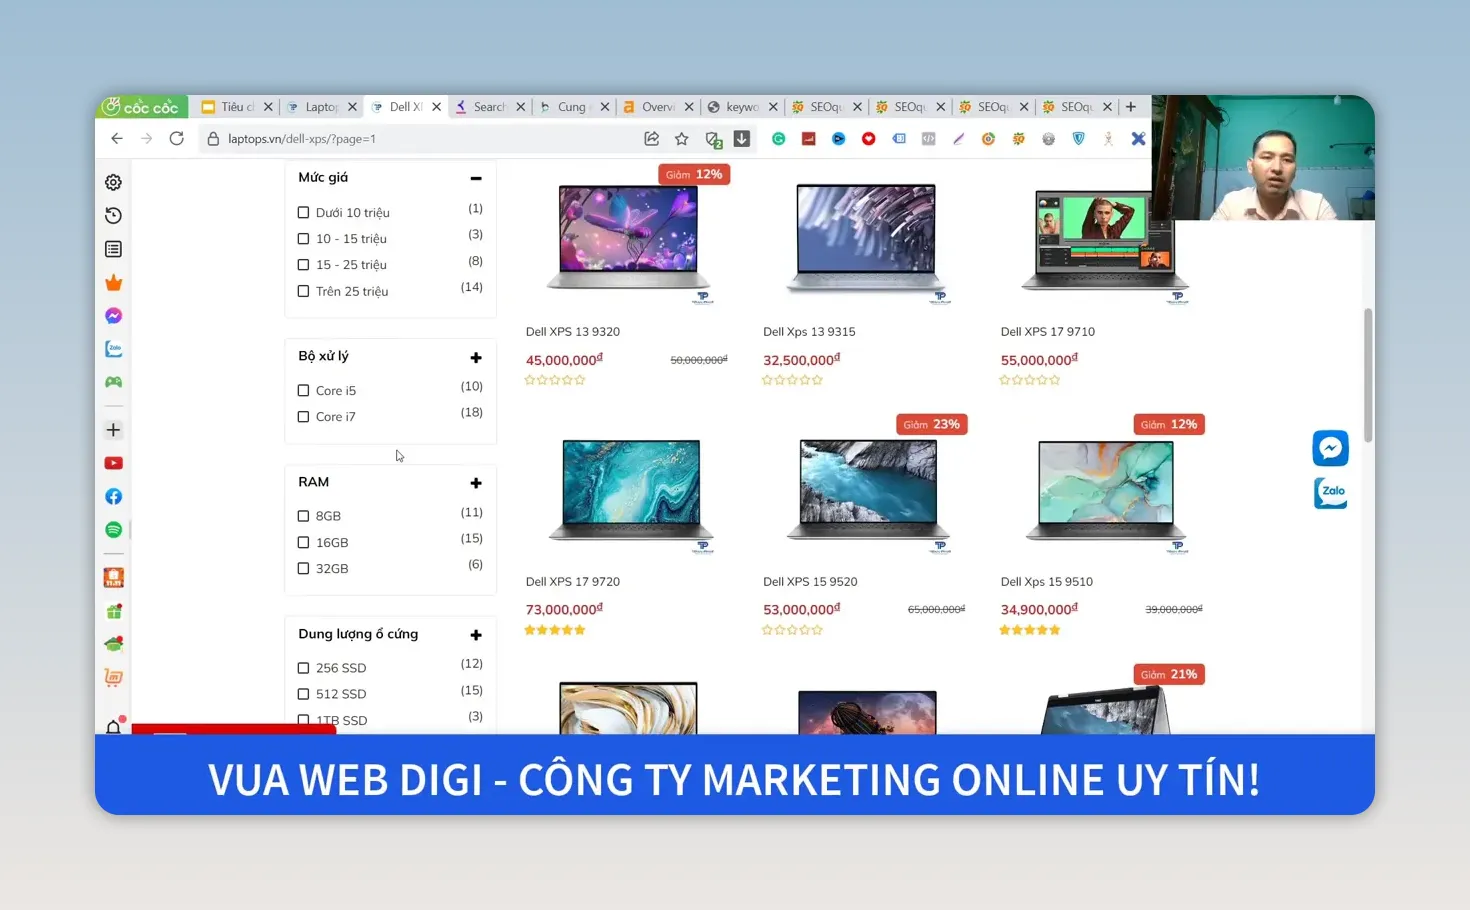Open a new browser tab
This screenshot has width=1470, height=910.
point(1131,107)
